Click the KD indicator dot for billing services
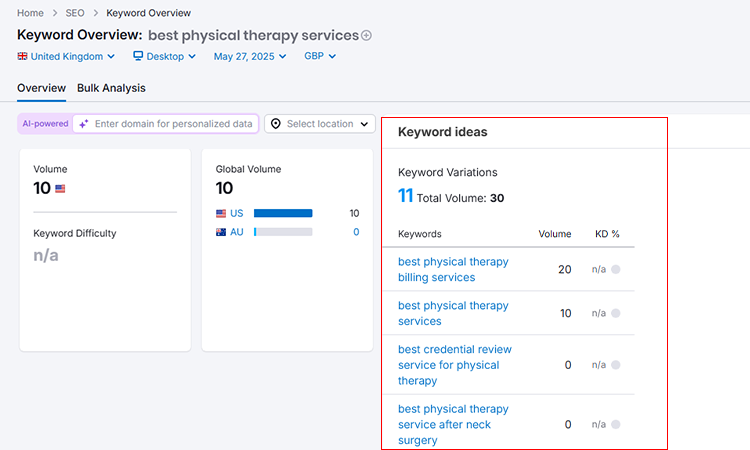This screenshot has height=450, width=750. pos(616,269)
